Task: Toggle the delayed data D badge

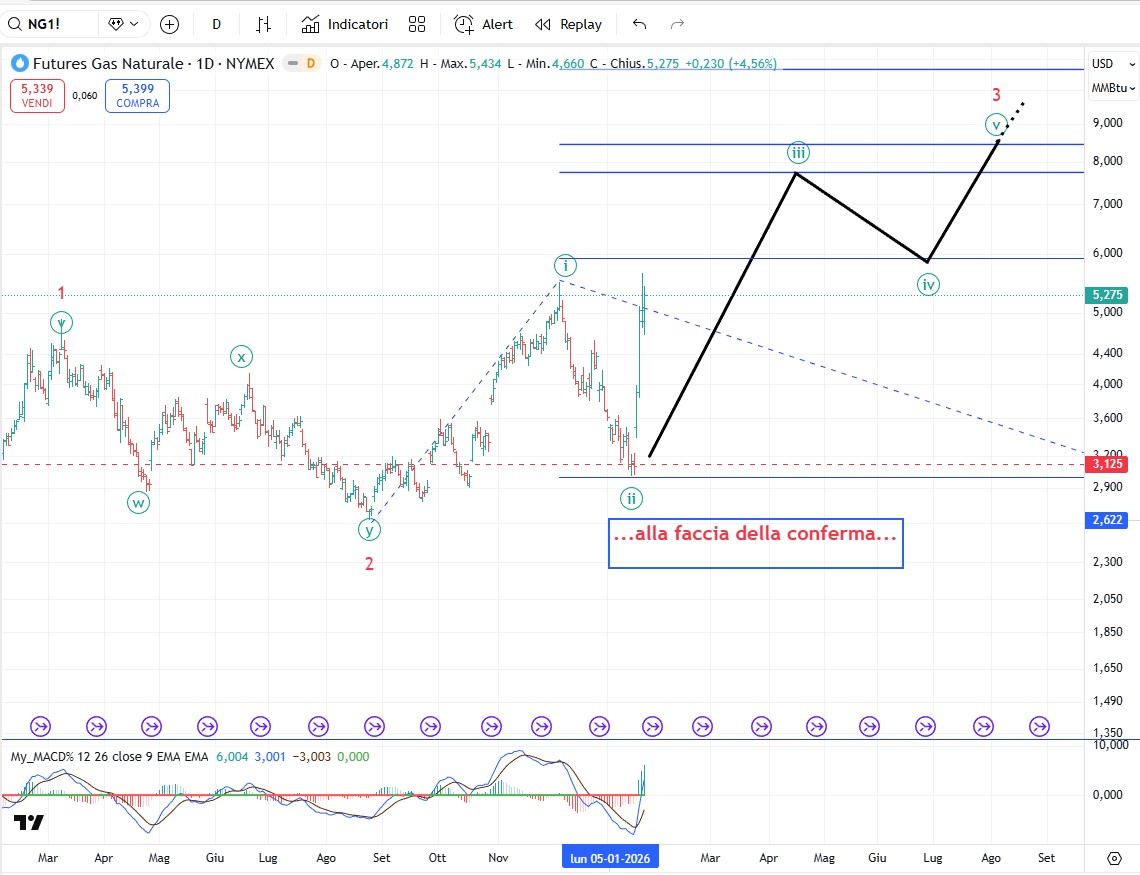Action: pos(310,64)
